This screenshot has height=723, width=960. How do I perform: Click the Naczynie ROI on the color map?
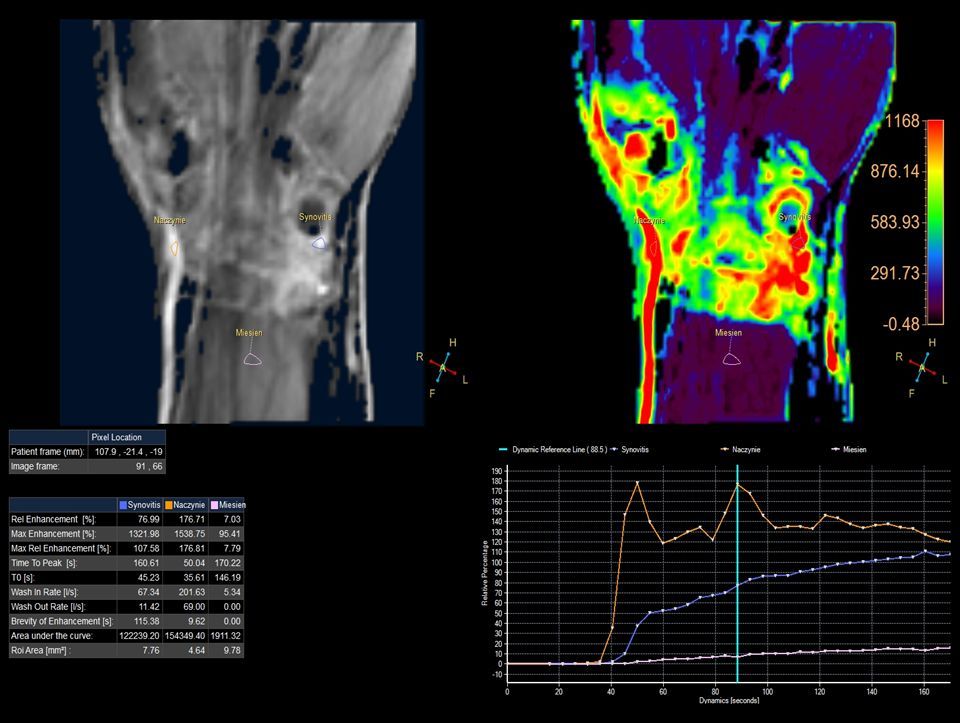pos(655,246)
